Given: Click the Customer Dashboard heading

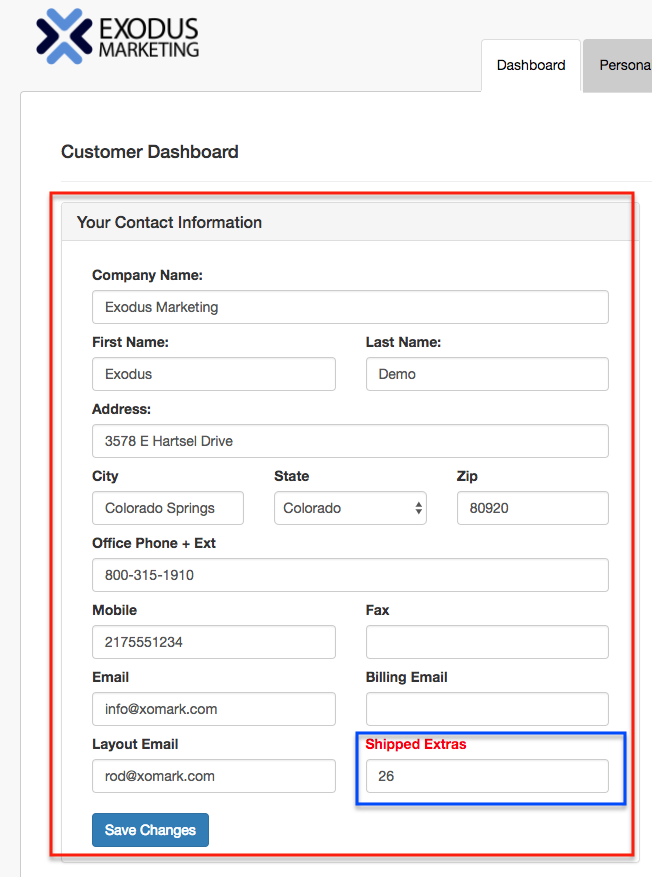Looking at the screenshot, I should pos(150,152).
